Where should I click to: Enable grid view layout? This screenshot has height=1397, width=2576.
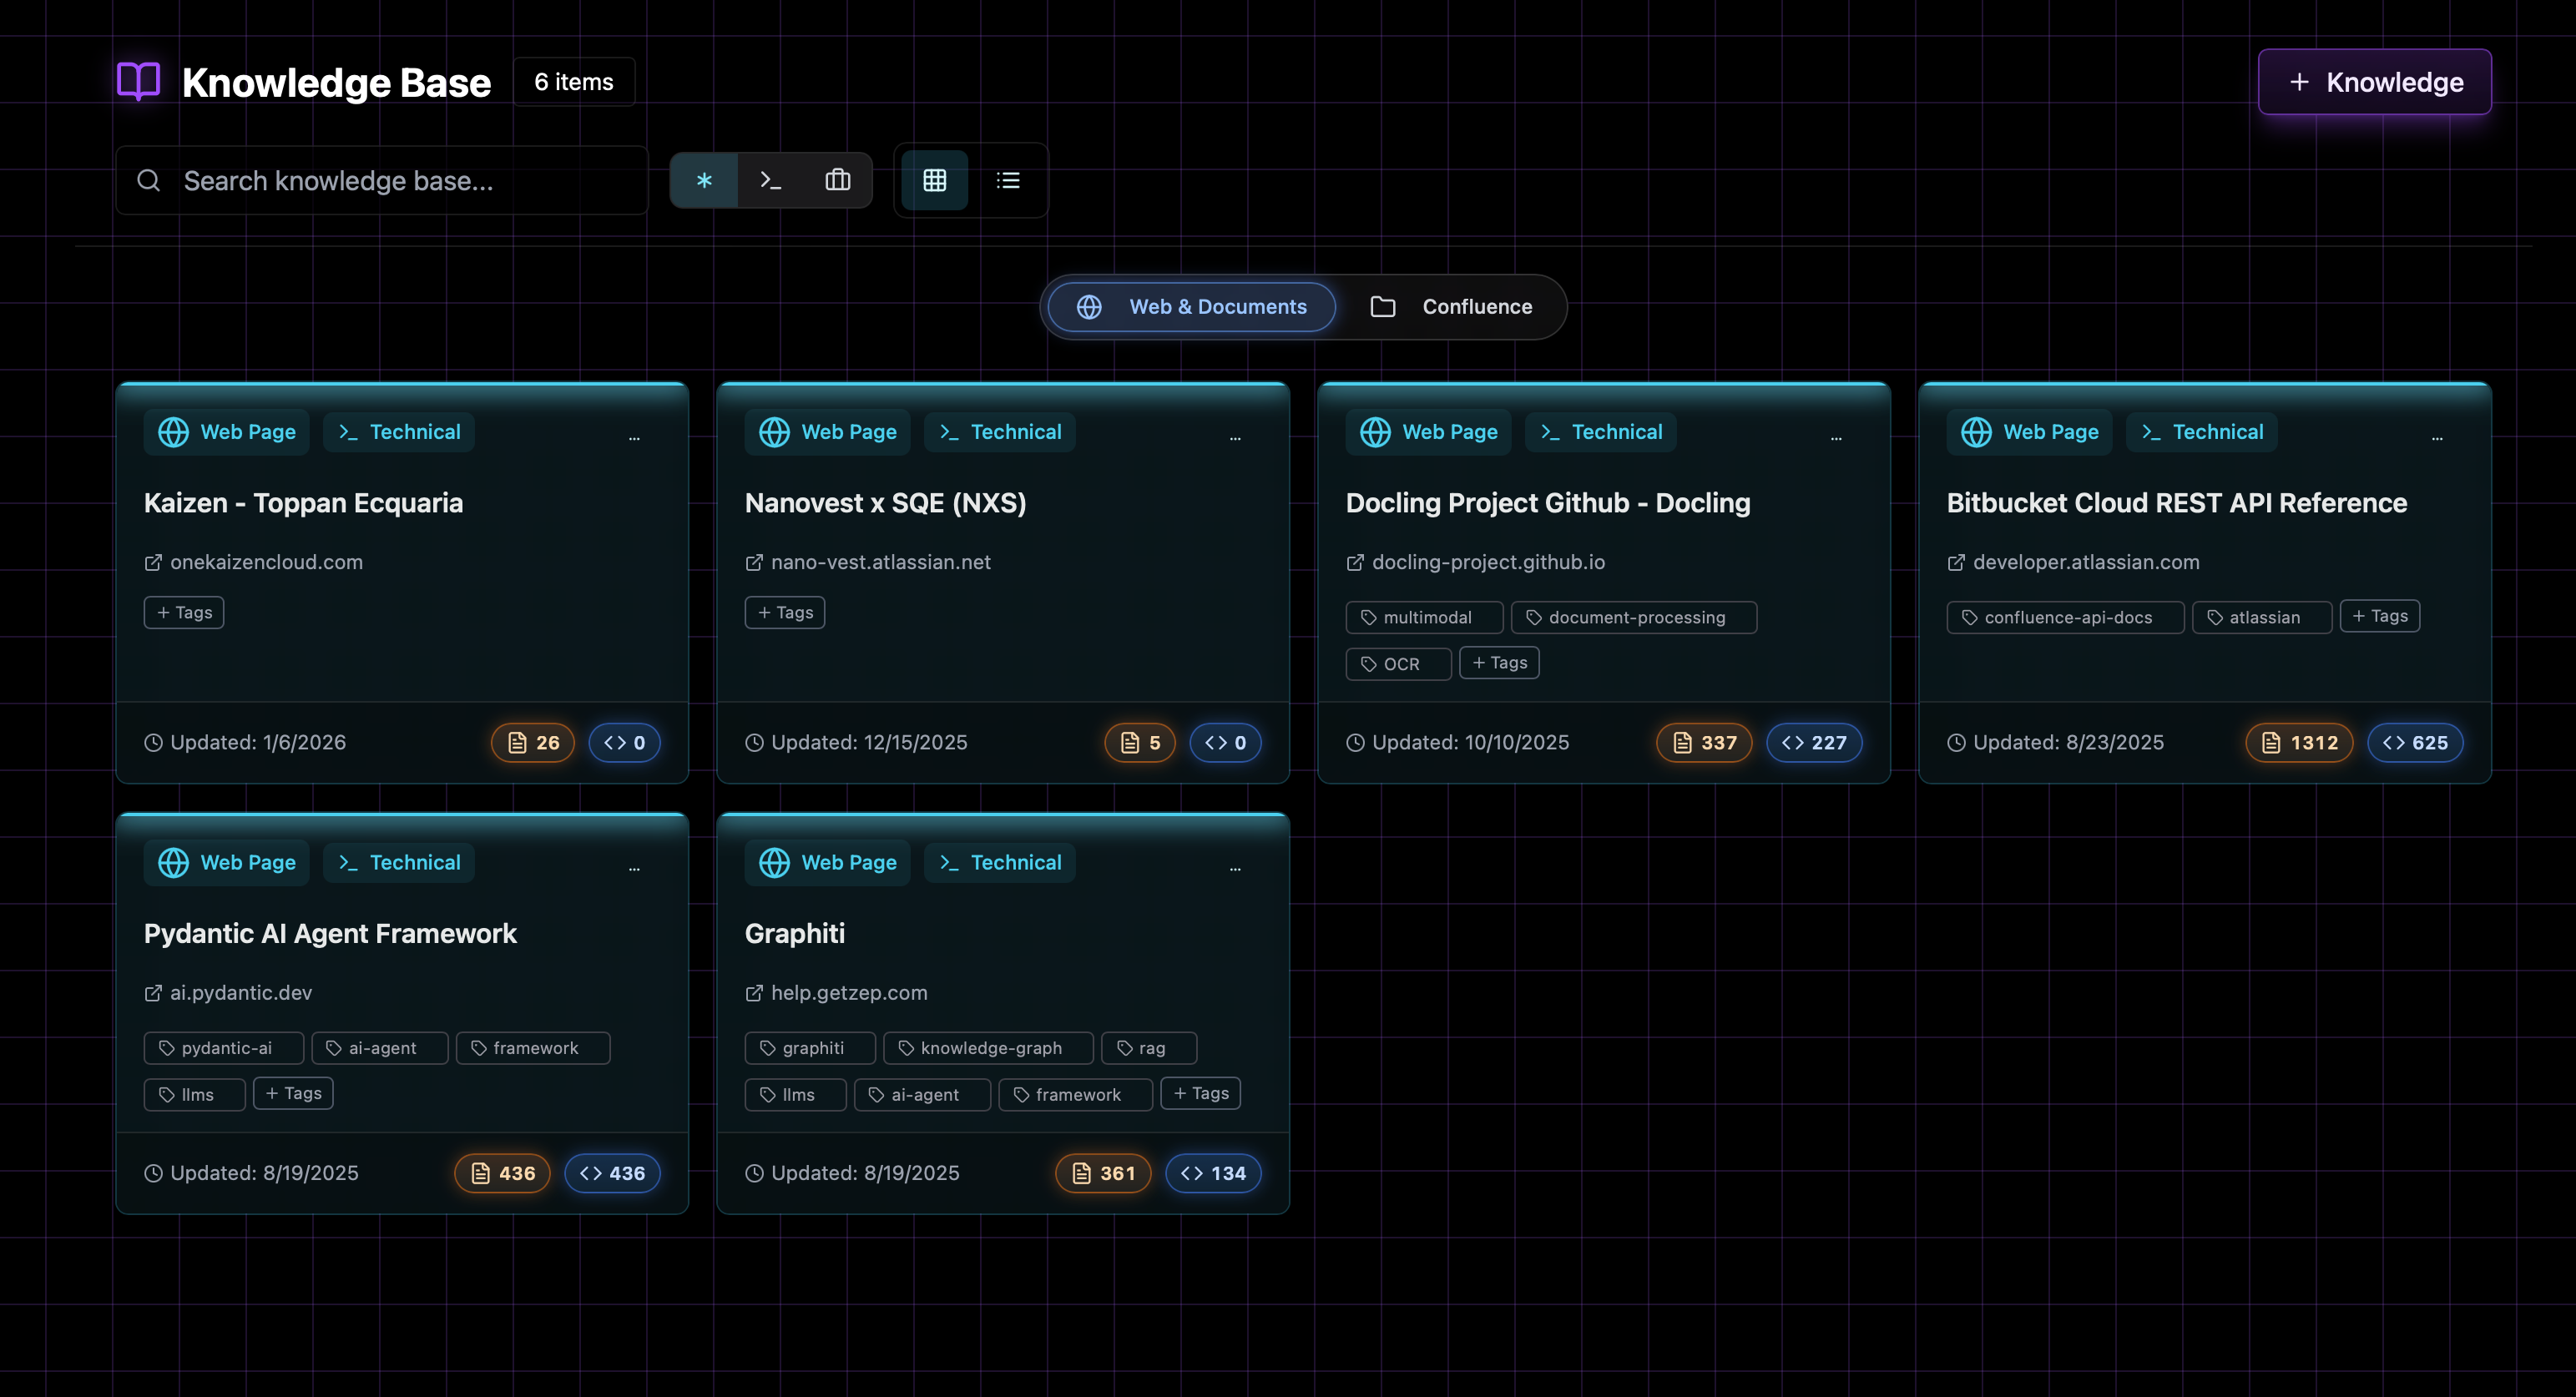coord(934,180)
